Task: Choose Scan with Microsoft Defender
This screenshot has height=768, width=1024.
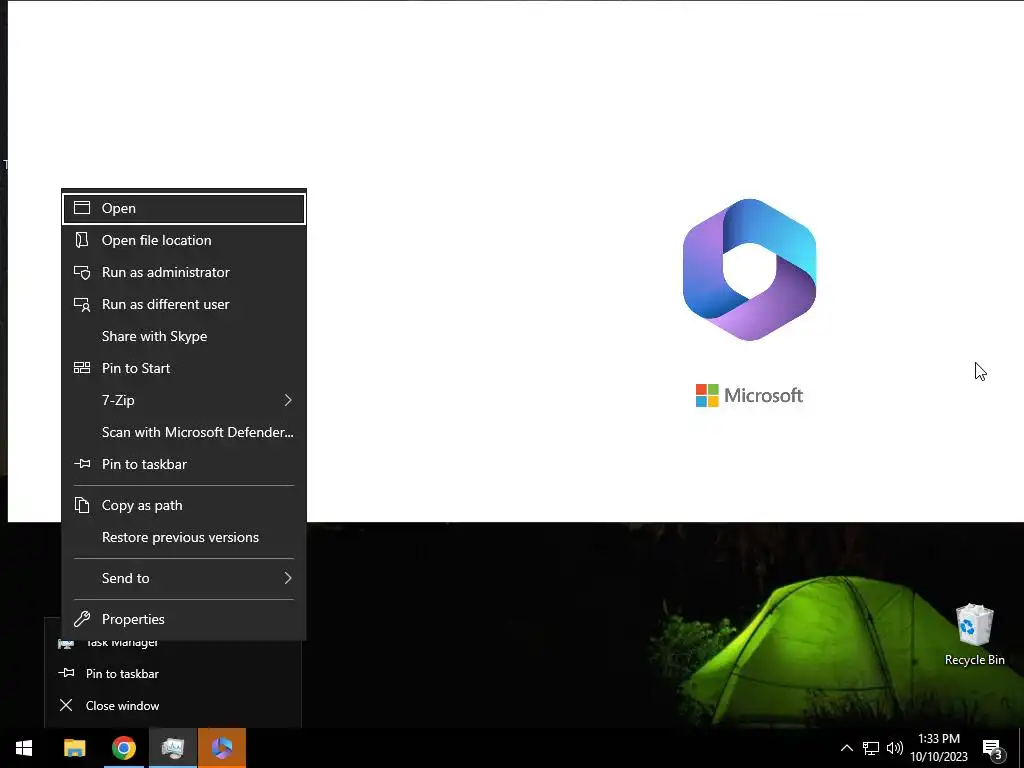Action: pyautogui.click(x=184, y=432)
